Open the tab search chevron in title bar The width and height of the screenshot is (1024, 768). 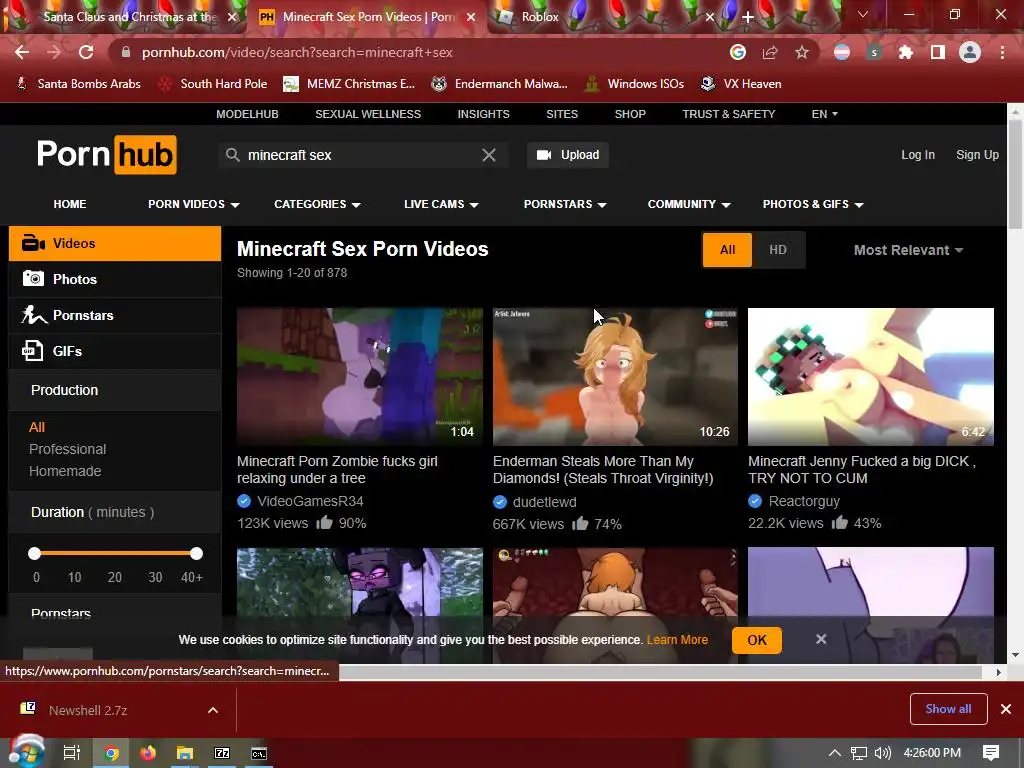click(863, 14)
